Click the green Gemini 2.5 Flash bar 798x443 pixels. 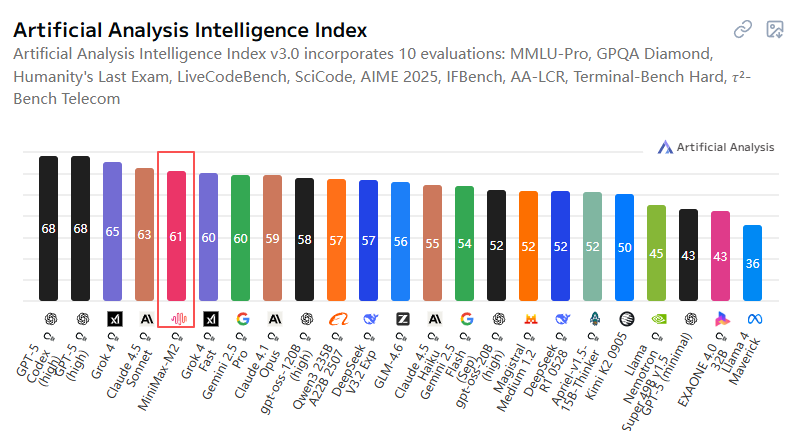coord(465,243)
